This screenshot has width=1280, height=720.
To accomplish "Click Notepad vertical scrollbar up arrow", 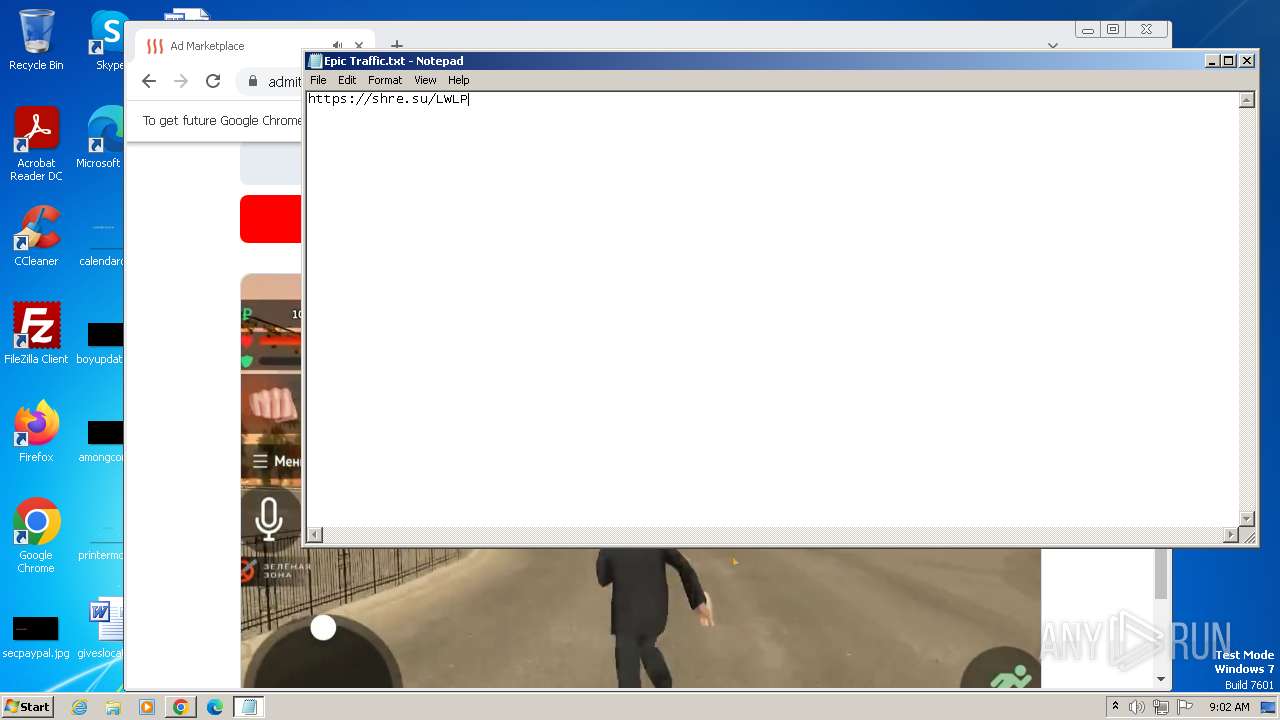I will [x=1246, y=100].
